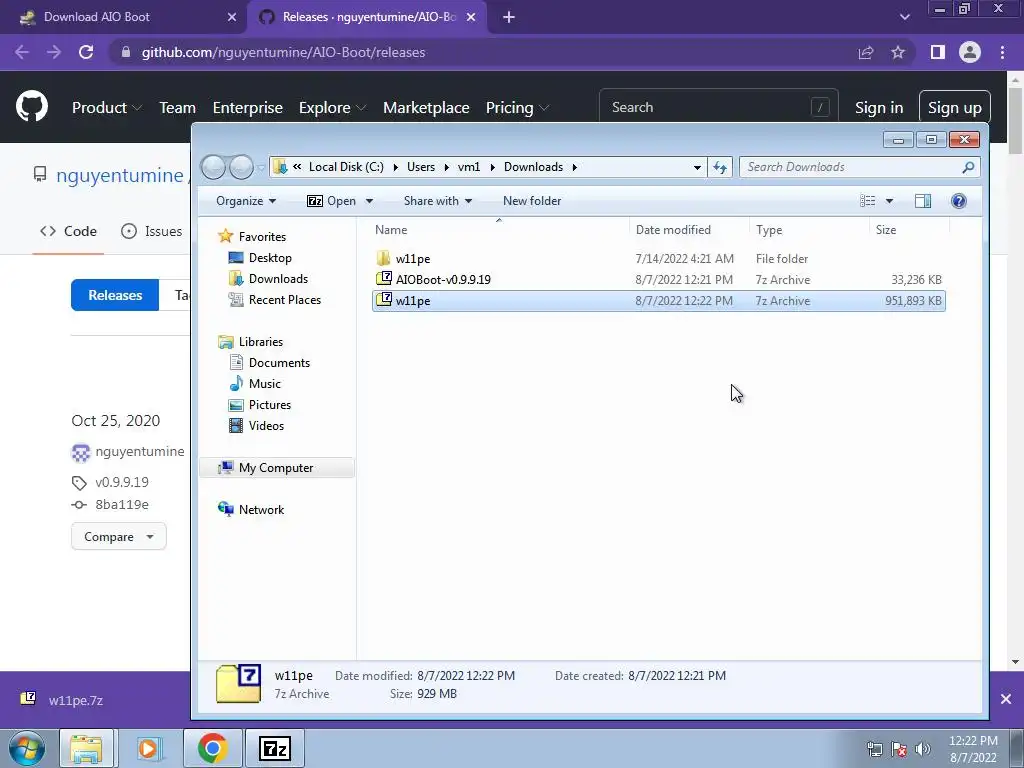This screenshot has width=1024, height=768.
Task: Open the Windows Start menu
Action: pyautogui.click(x=27, y=748)
